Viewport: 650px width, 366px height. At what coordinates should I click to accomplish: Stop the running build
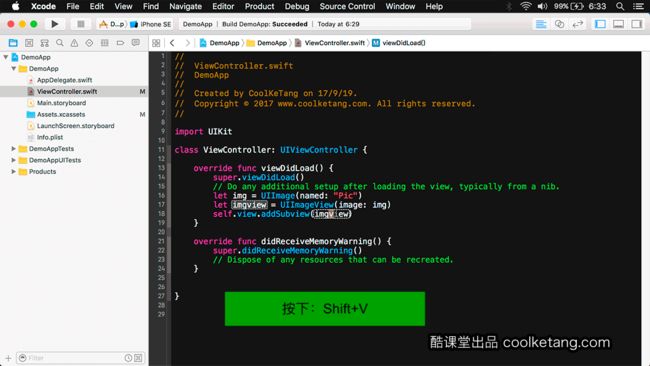(81, 24)
